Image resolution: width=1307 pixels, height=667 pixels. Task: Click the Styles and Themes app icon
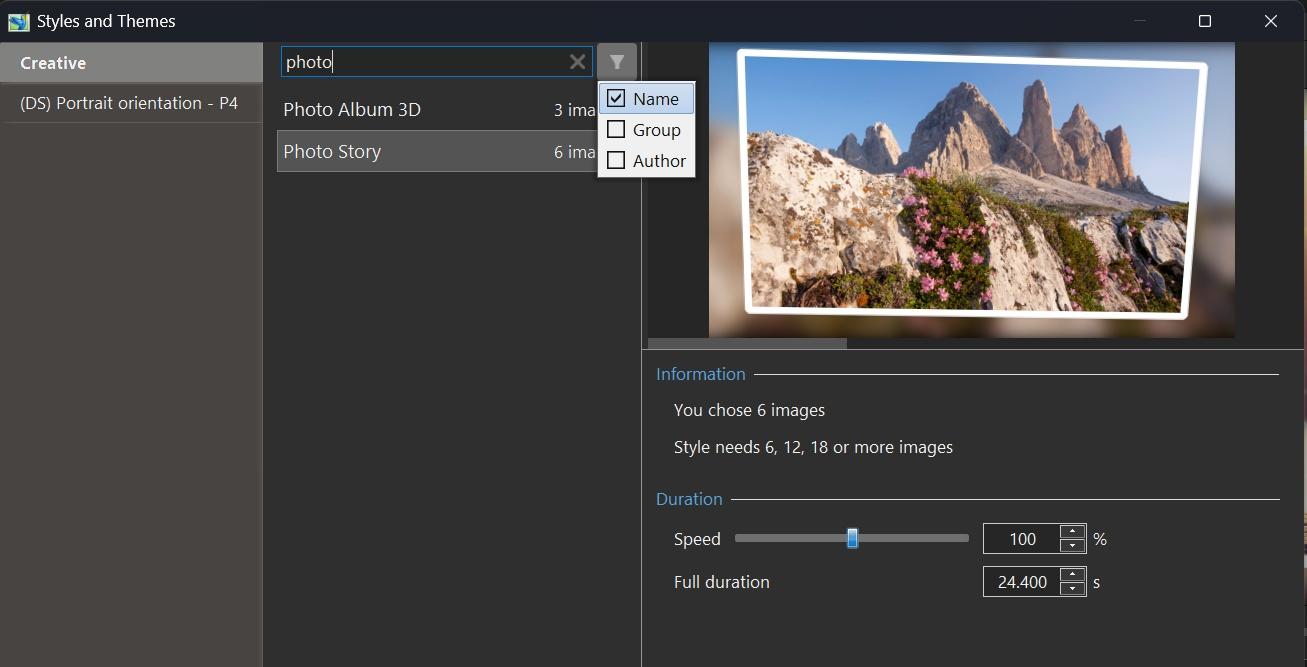(18, 21)
